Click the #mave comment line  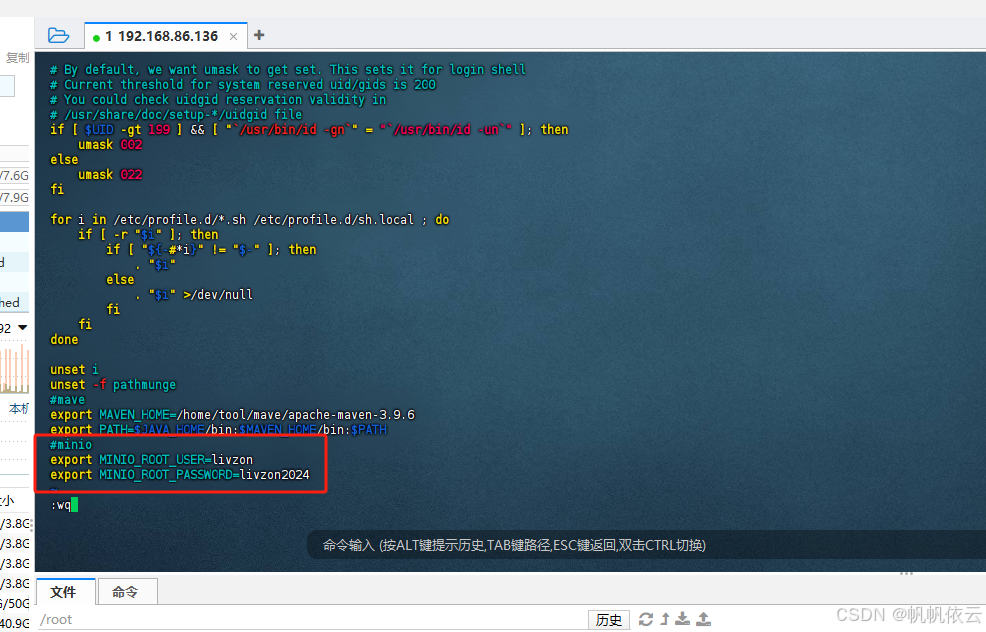(x=67, y=400)
